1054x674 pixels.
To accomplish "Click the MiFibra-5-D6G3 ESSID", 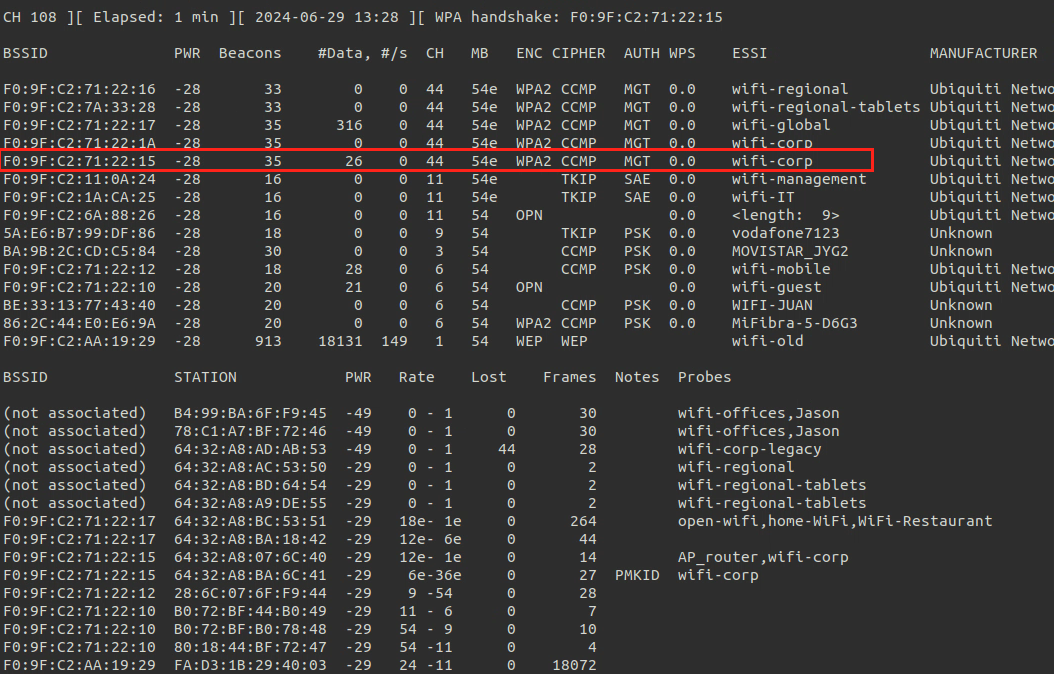I will pos(794,323).
